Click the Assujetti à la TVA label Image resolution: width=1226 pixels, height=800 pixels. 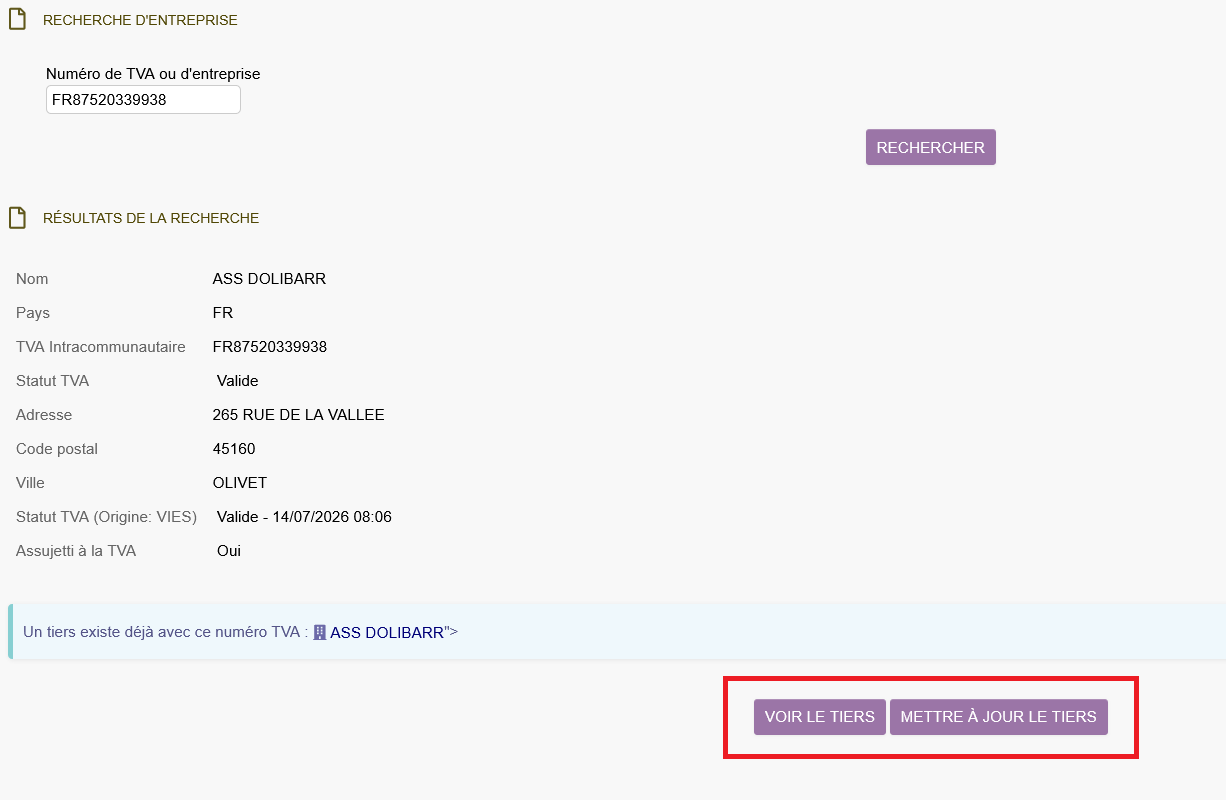[76, 551]
